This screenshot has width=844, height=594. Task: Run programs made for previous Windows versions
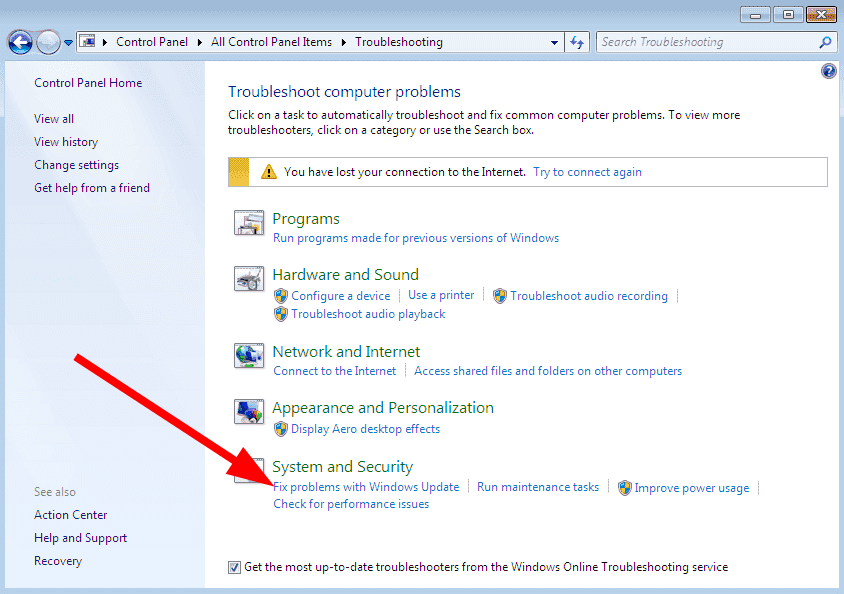tap(416, 238)
